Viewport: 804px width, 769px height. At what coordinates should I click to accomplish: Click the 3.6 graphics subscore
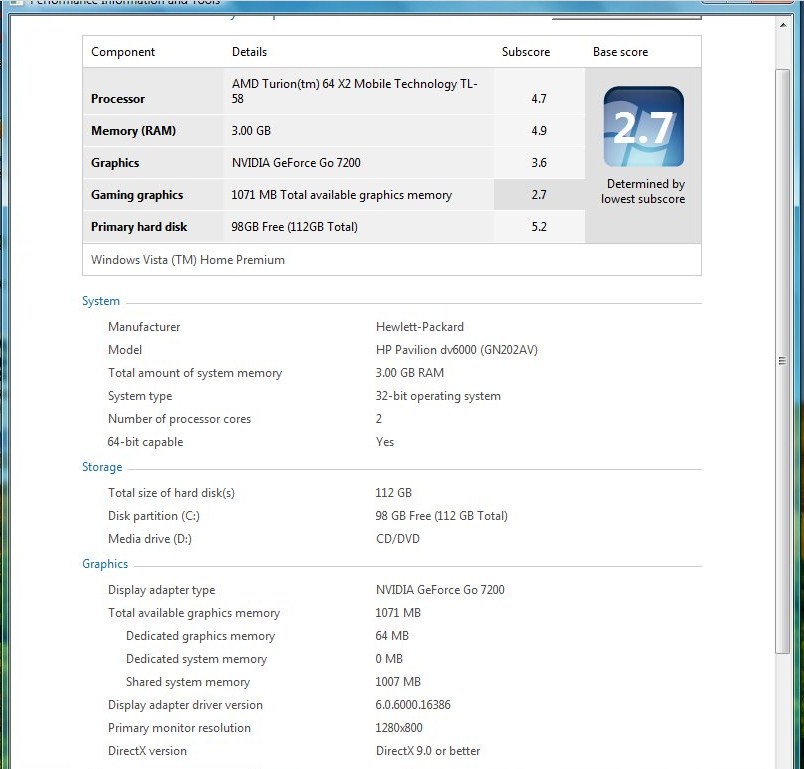tap(539, 163)
